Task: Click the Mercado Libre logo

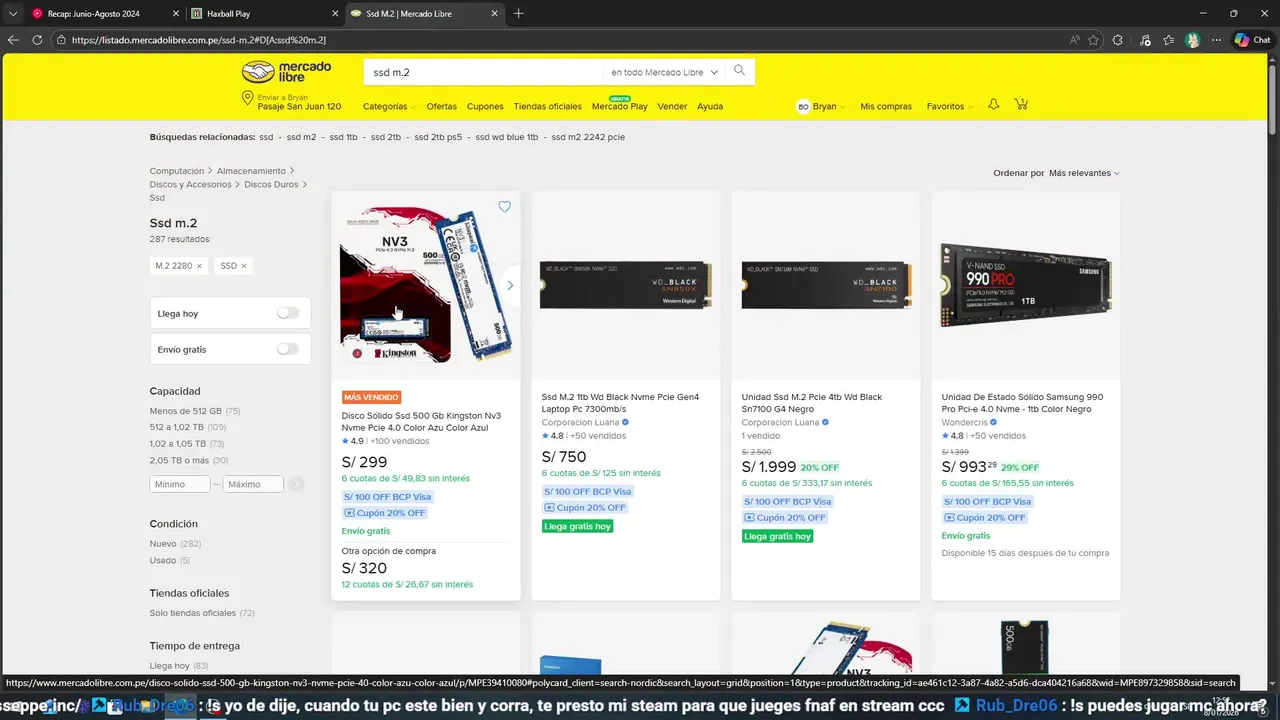Action: pyautogui.click(x=287, y=71)
